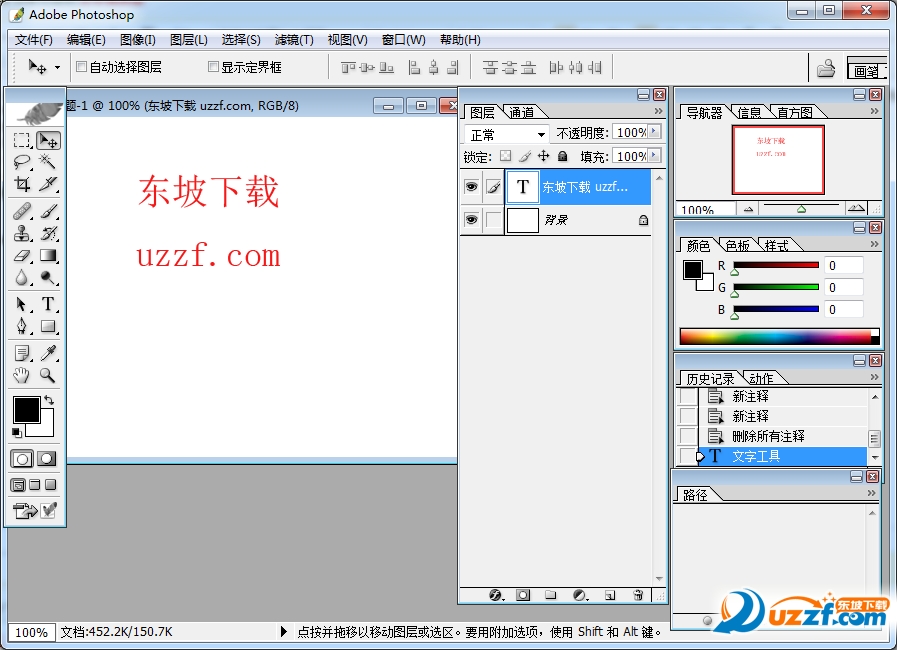Image resolution: width=897 pixels, height=650 pixels.
Task: Select the Pen tool
Action: tap(22, 327)
